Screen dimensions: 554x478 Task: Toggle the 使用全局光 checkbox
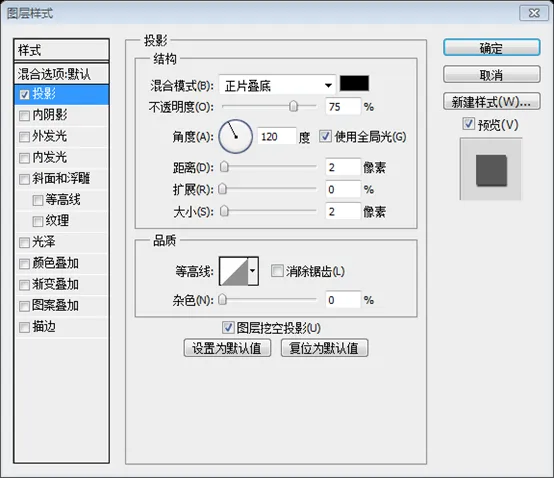325,136
